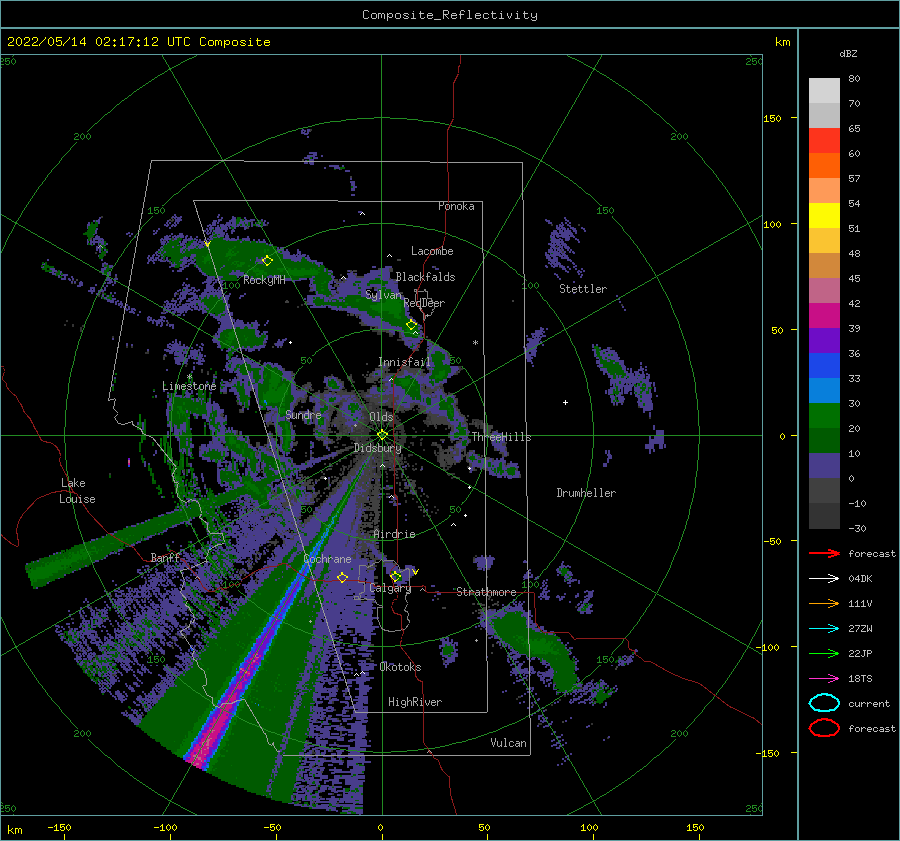Click yellow diamond marker below Cochrane
Viewport: 900px width, 841px height.
tap(342, 577)
